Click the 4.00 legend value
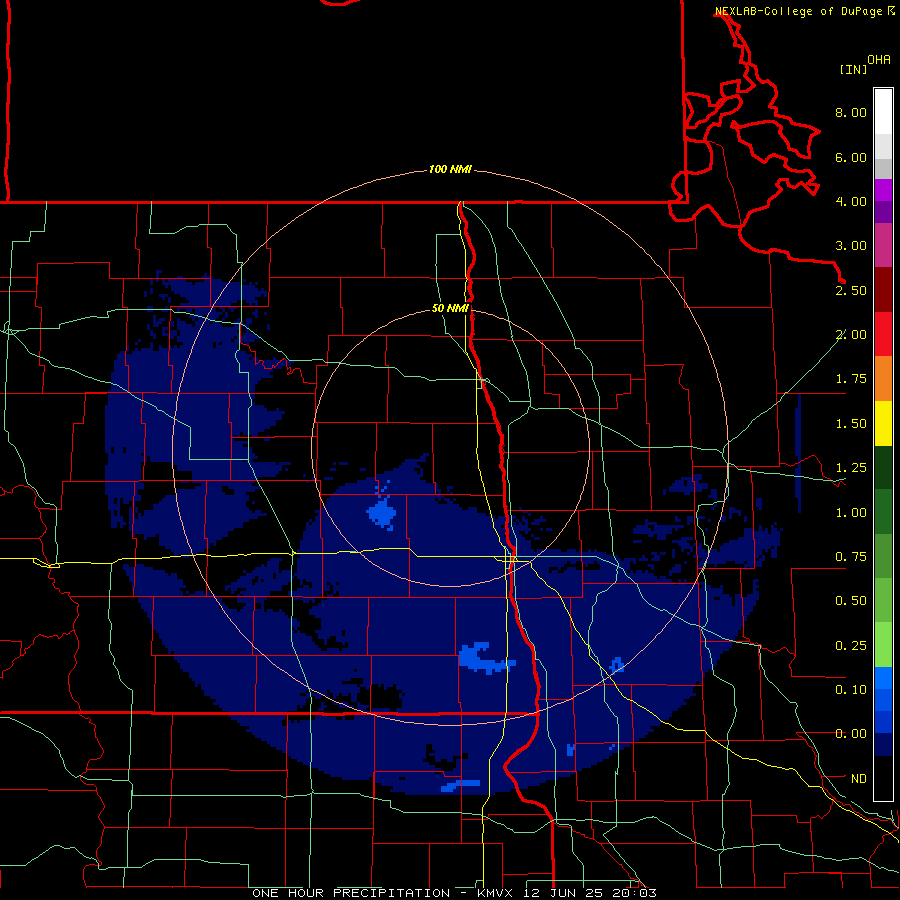Screen dimensions: 900x900 point(851,201)
